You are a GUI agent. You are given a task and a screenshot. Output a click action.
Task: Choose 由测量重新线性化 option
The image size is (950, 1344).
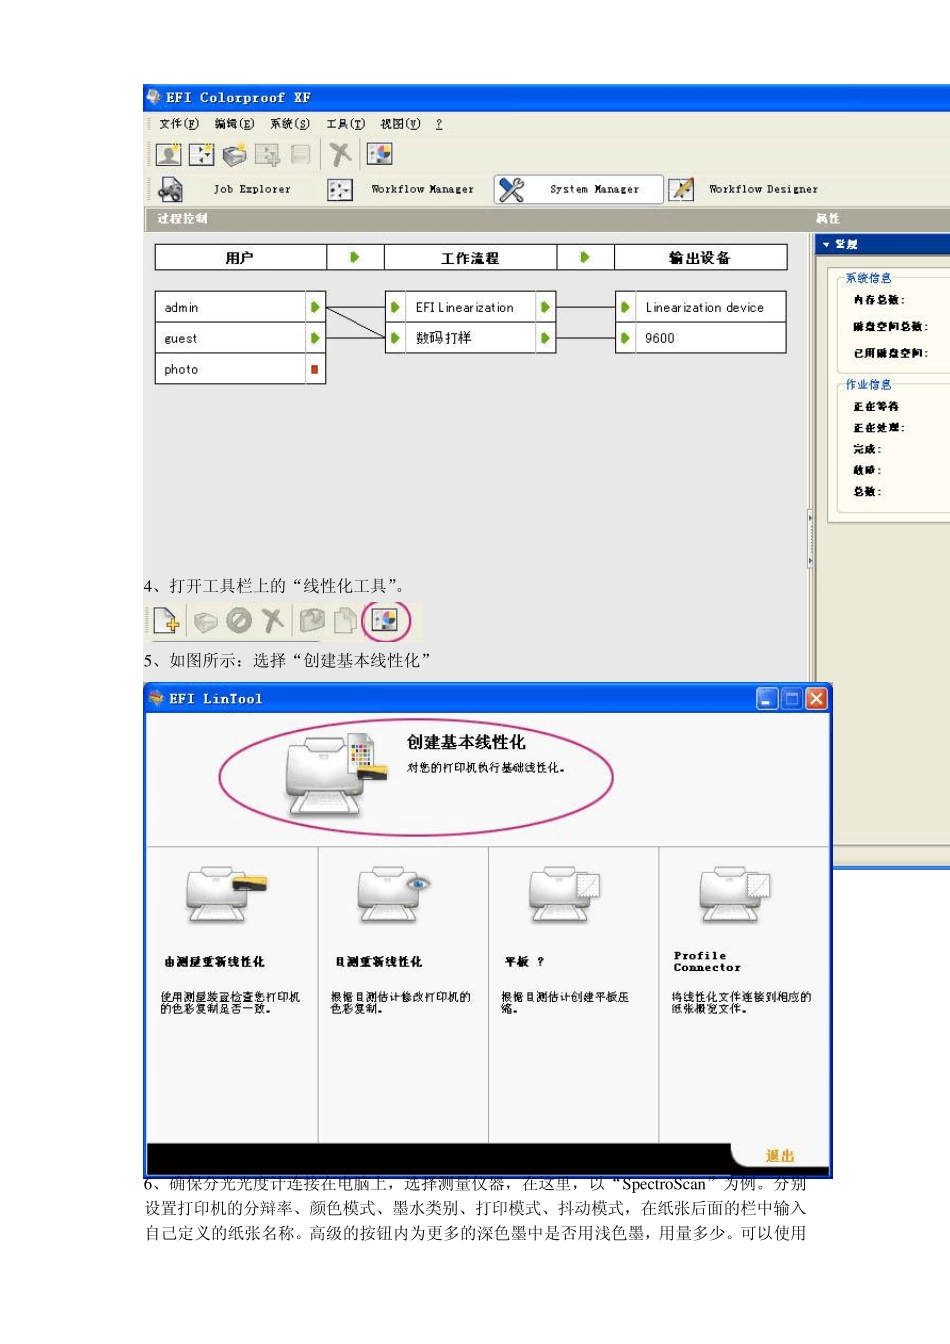(215, 961)
